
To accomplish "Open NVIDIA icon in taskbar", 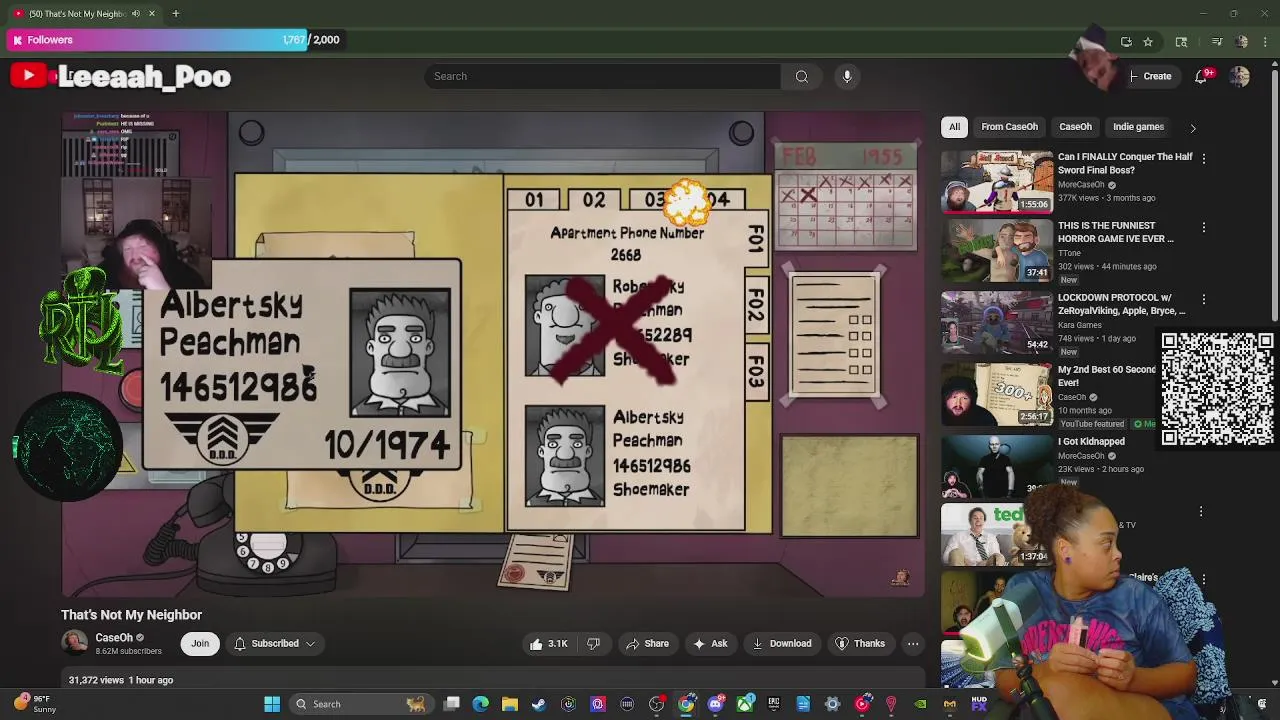I will (920, 704).
